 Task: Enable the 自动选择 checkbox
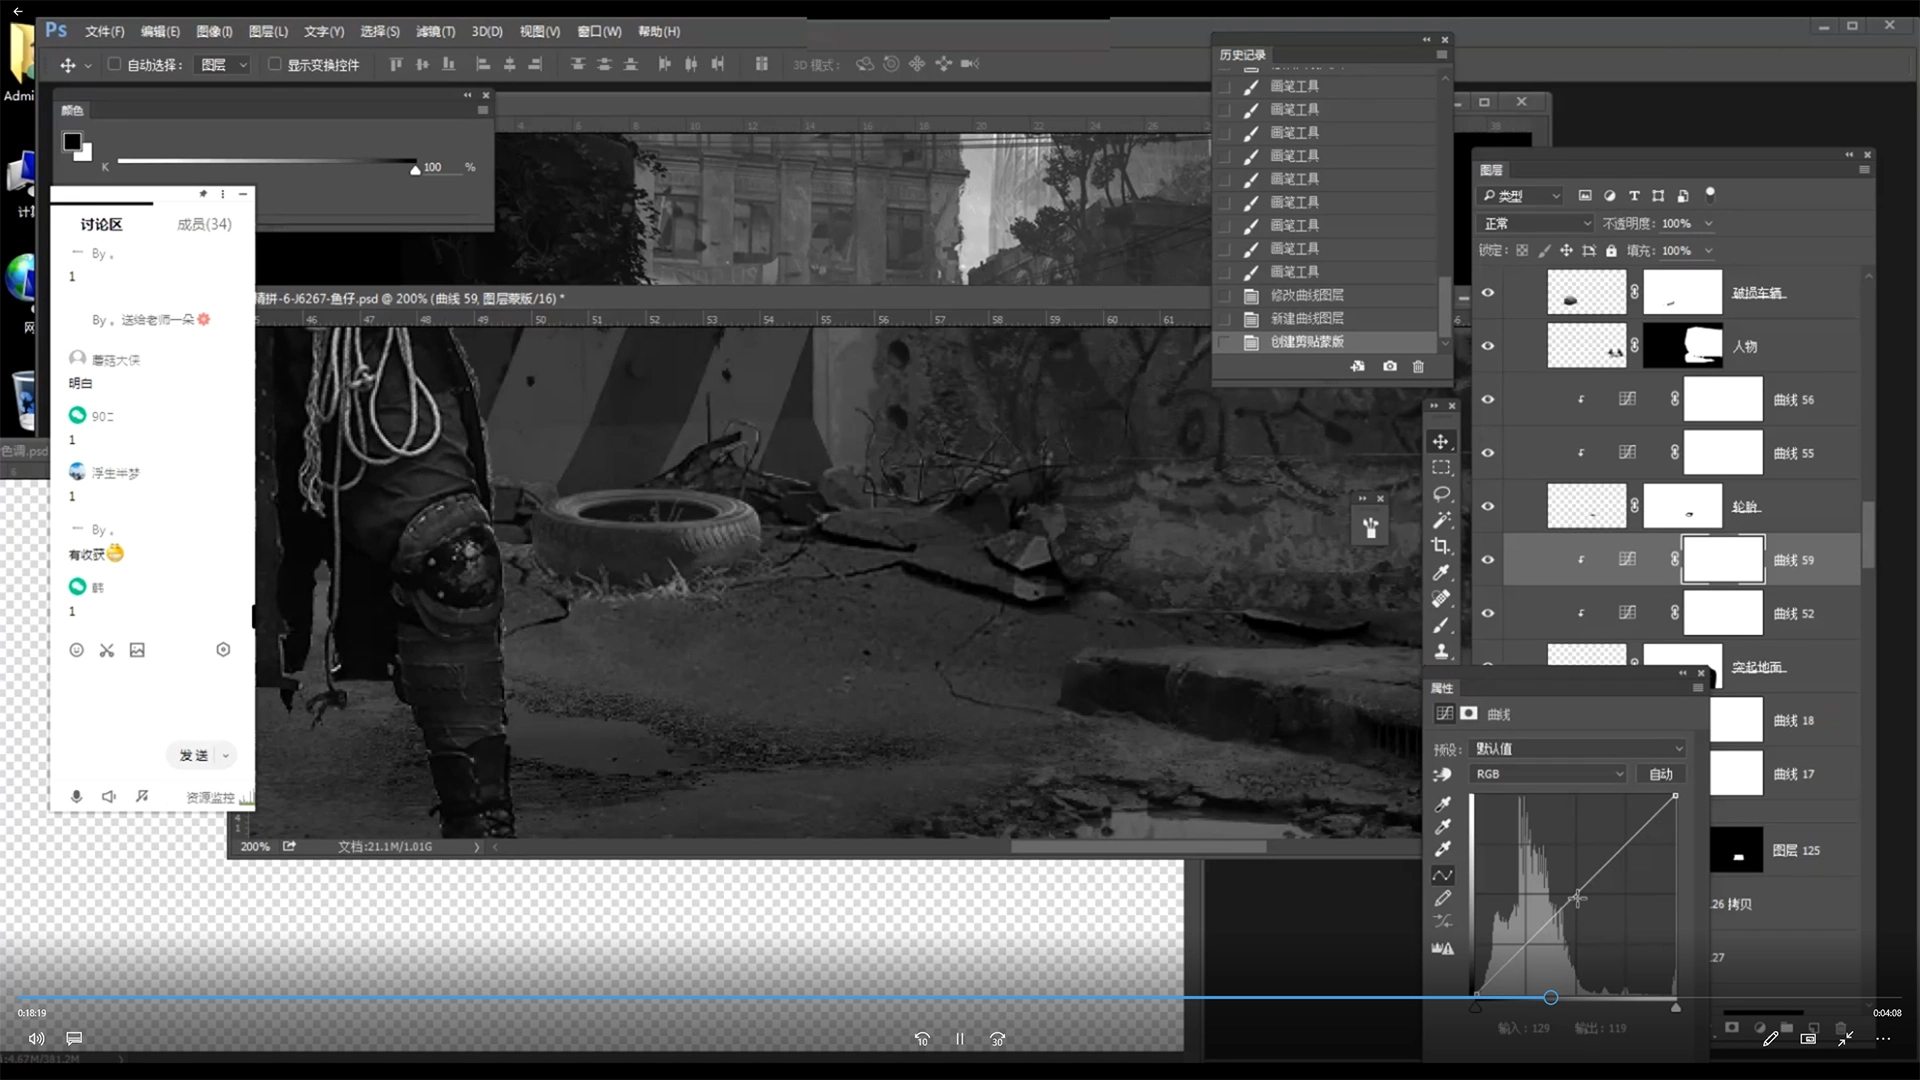[114, 64]
